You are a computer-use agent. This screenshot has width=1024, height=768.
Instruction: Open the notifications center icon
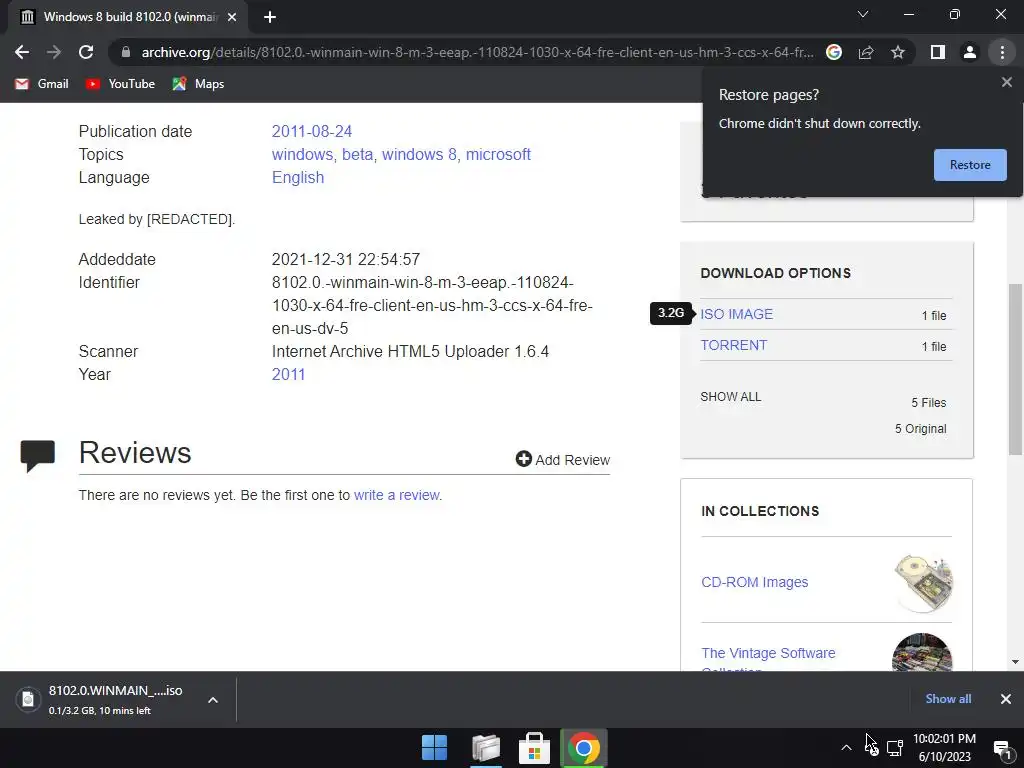pos(1002,749)
